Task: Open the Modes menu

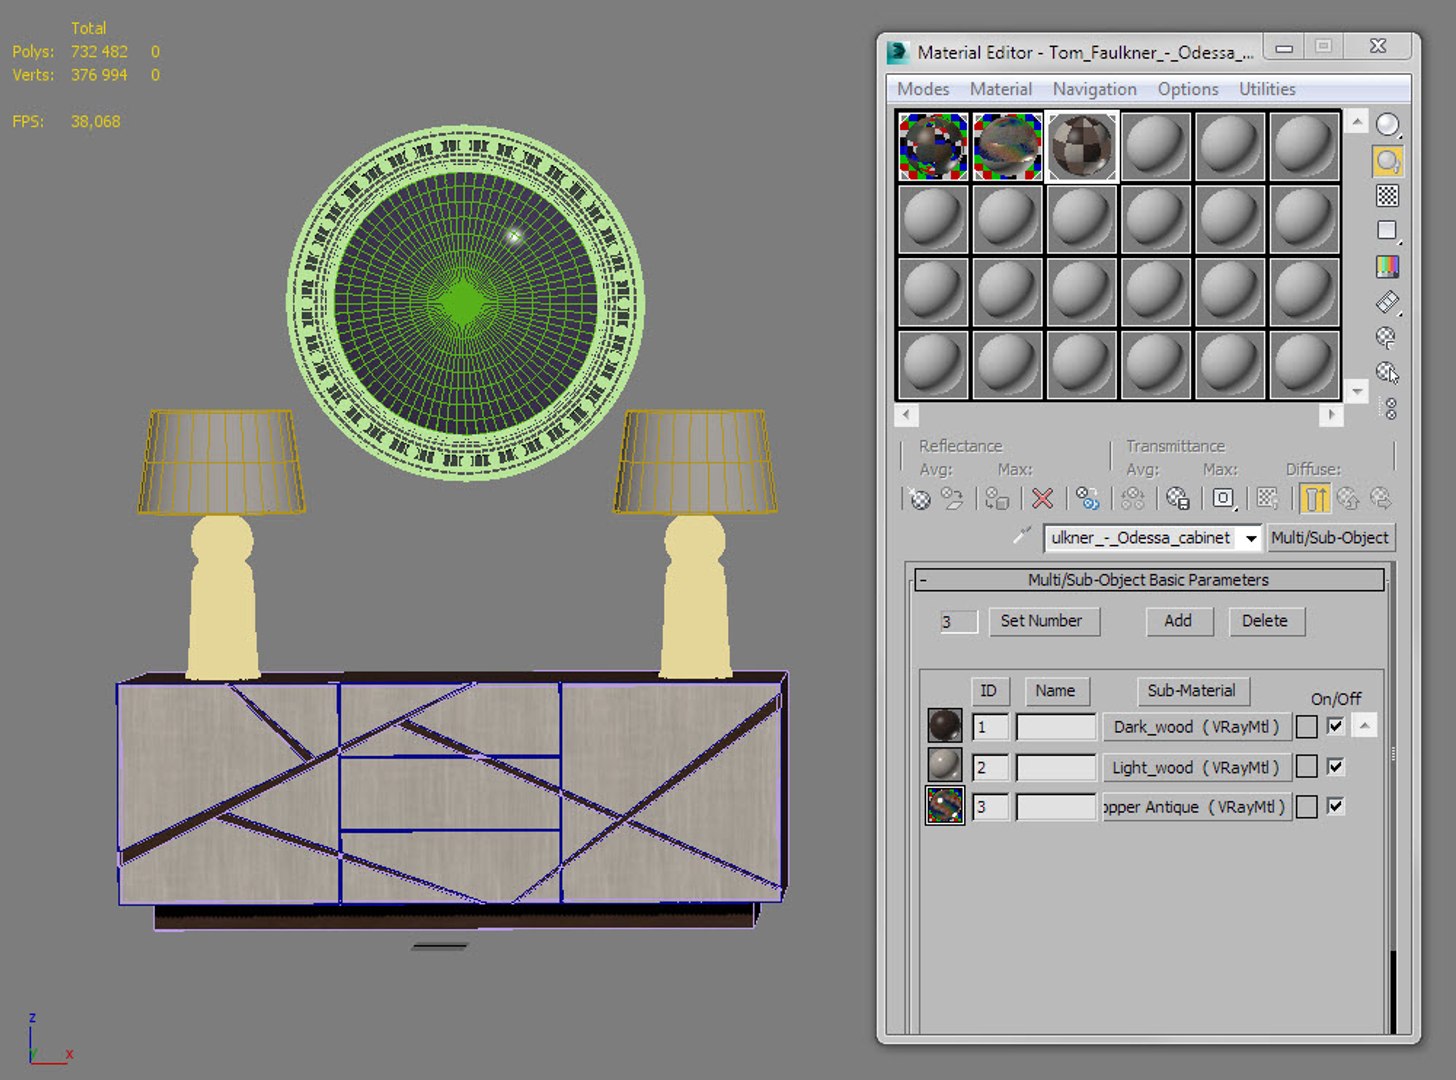Action: click(923, 89)
